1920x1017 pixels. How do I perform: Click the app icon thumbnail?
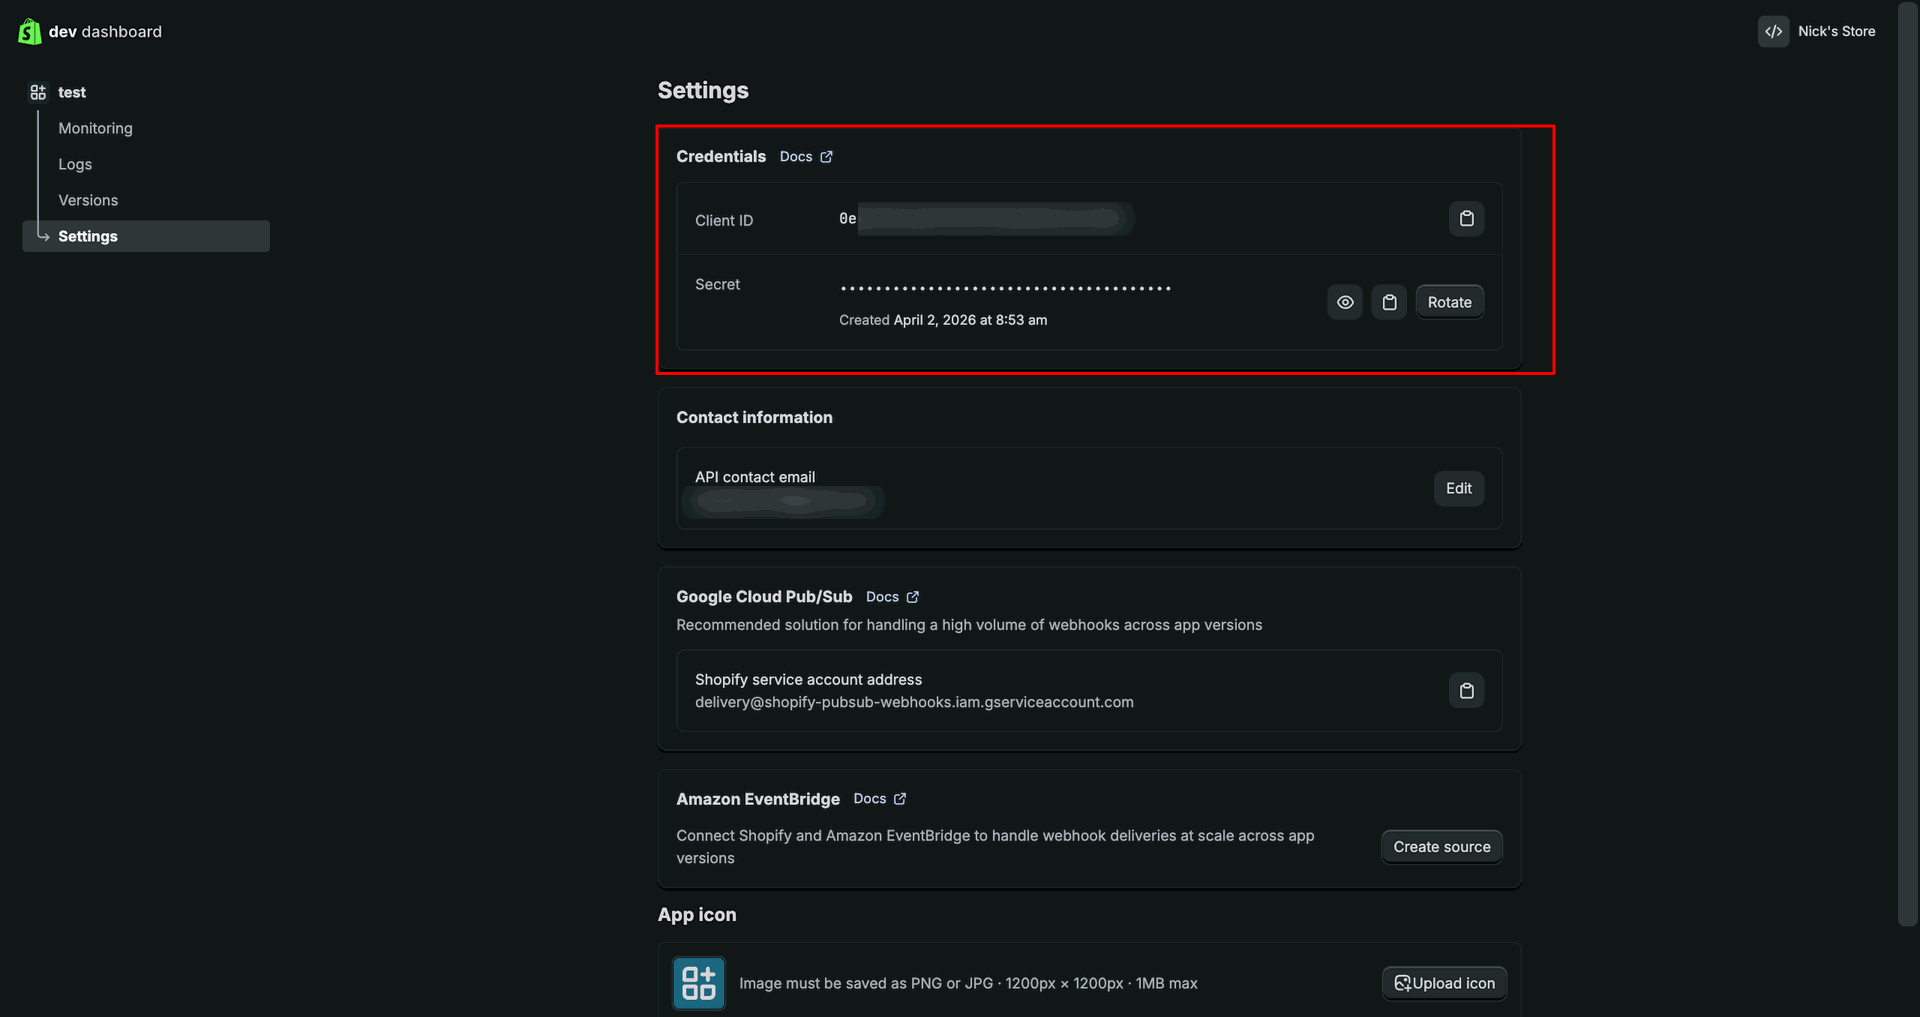tap(699, 983)
